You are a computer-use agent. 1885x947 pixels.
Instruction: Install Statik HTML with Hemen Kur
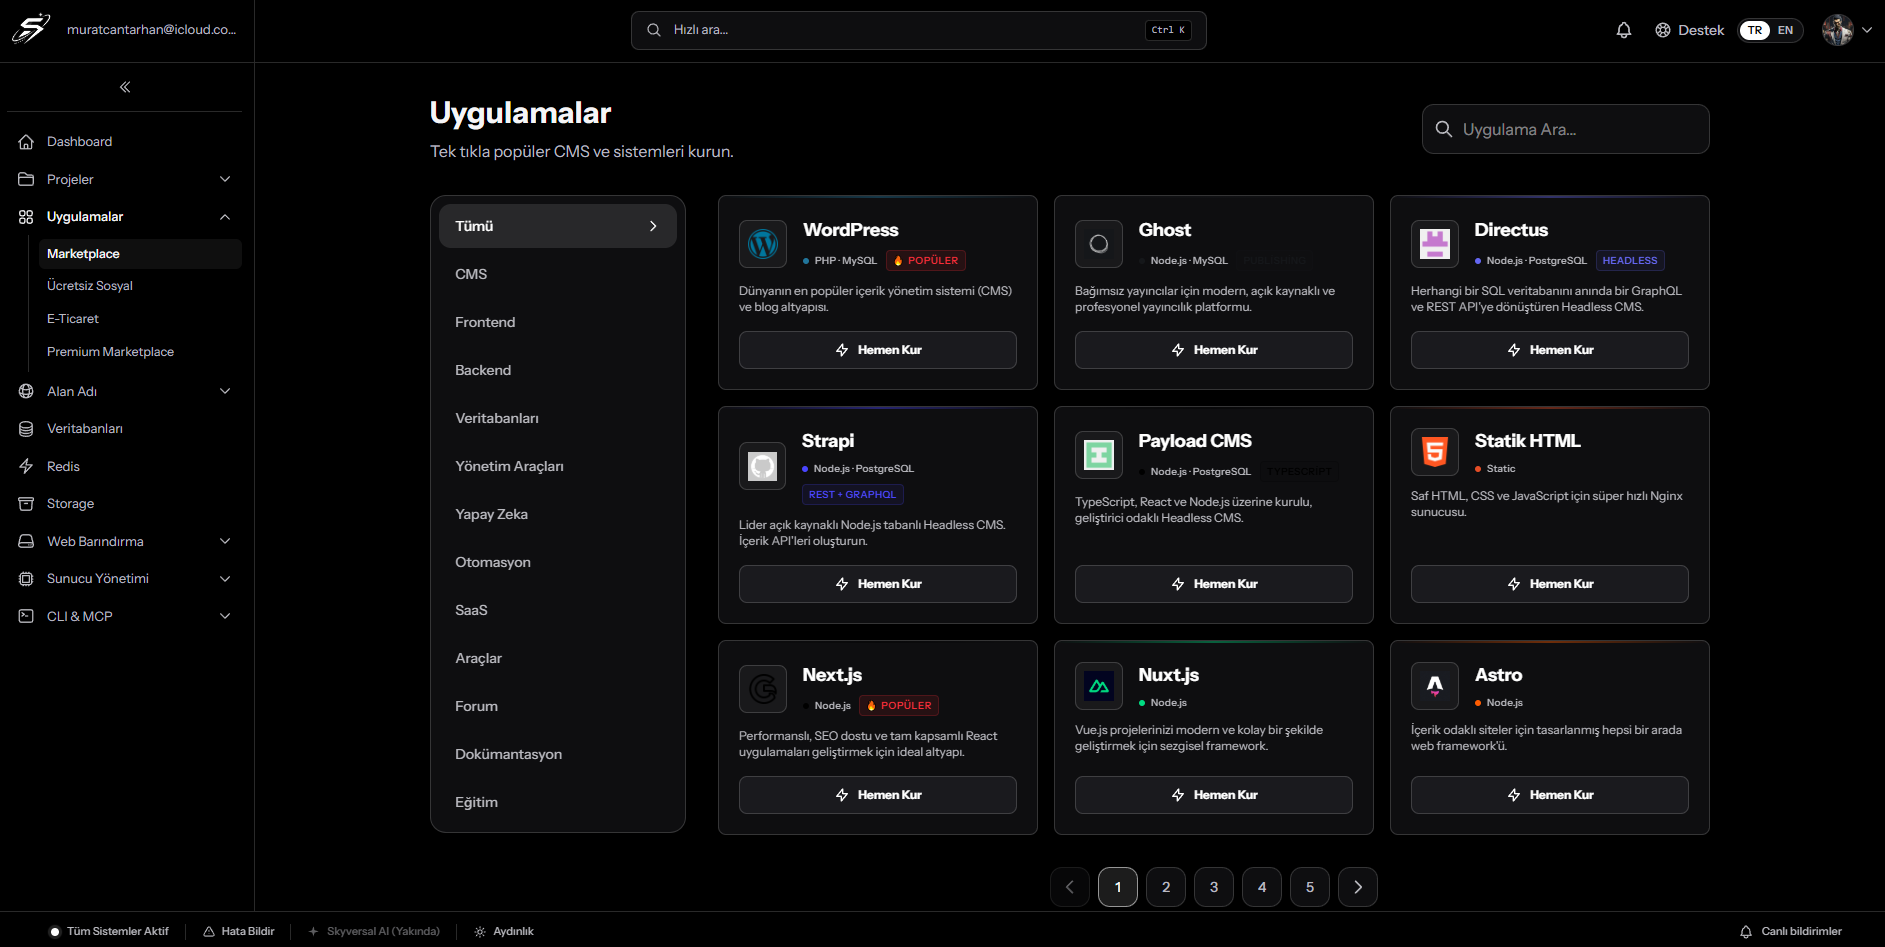click(1550, 584)
